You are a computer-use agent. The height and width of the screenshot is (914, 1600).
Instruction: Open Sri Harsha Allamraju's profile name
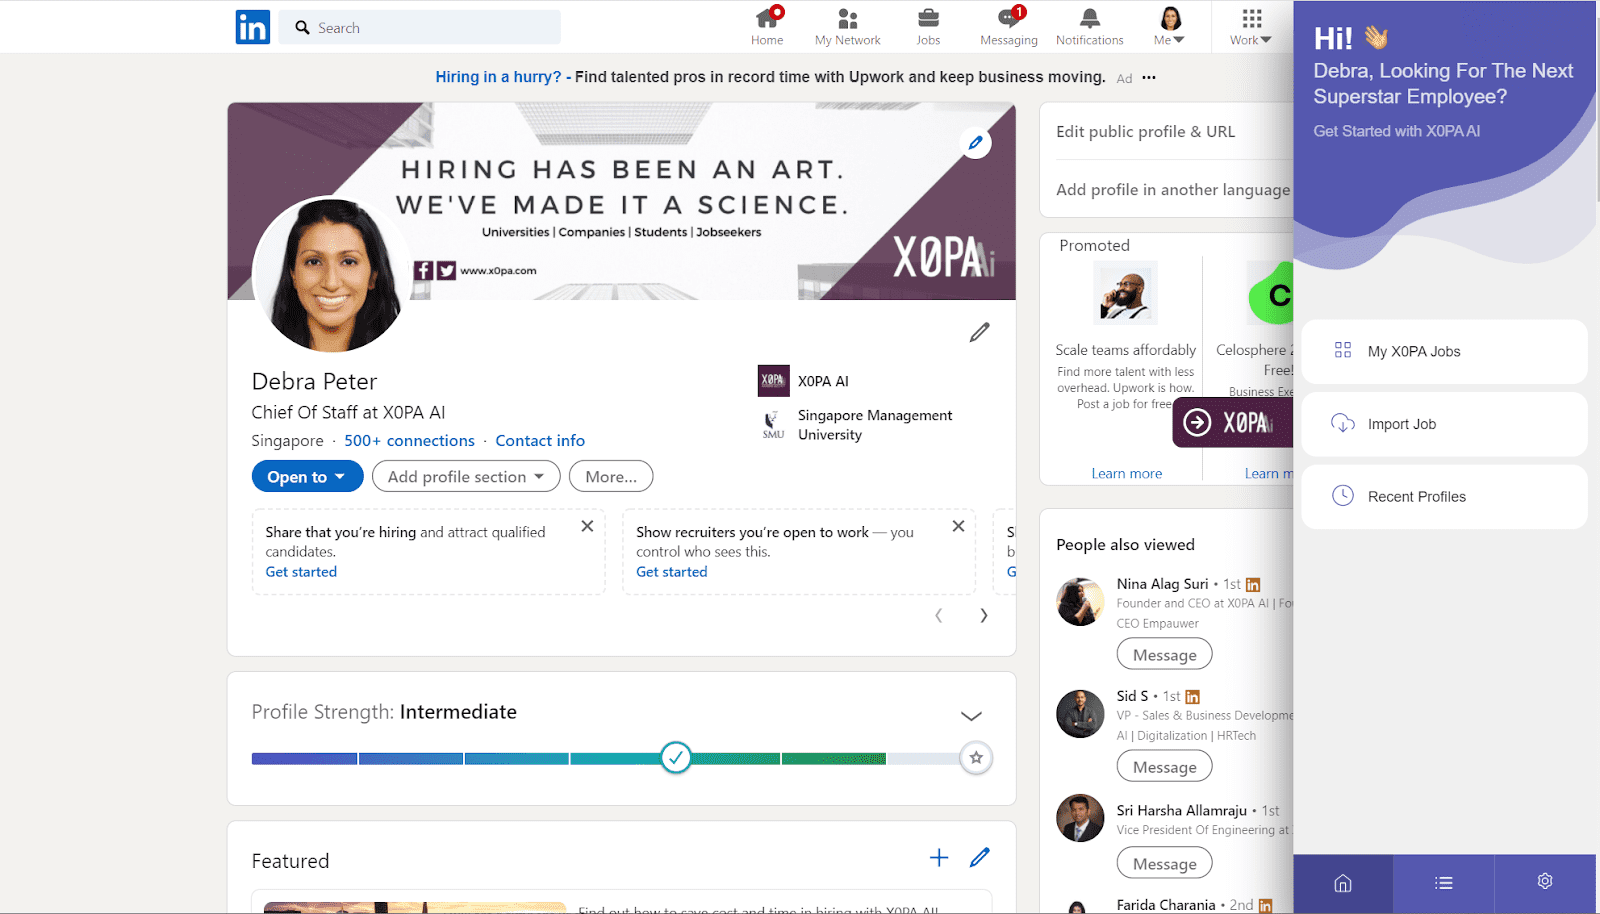(1181, 811)
